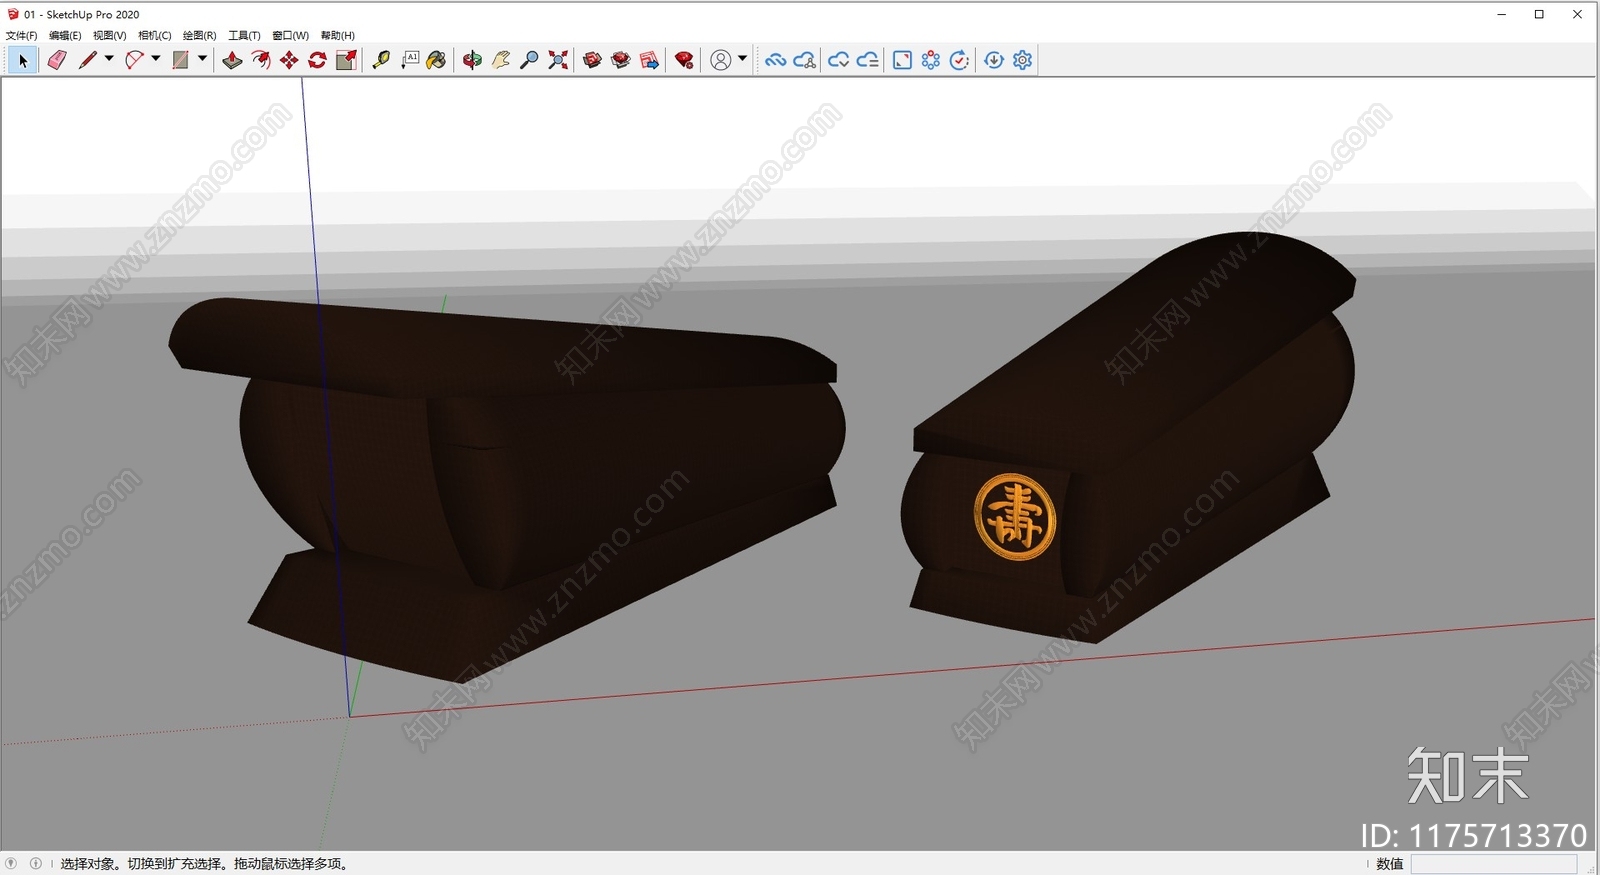Open the 编辑(E) menu

[65, 35]
